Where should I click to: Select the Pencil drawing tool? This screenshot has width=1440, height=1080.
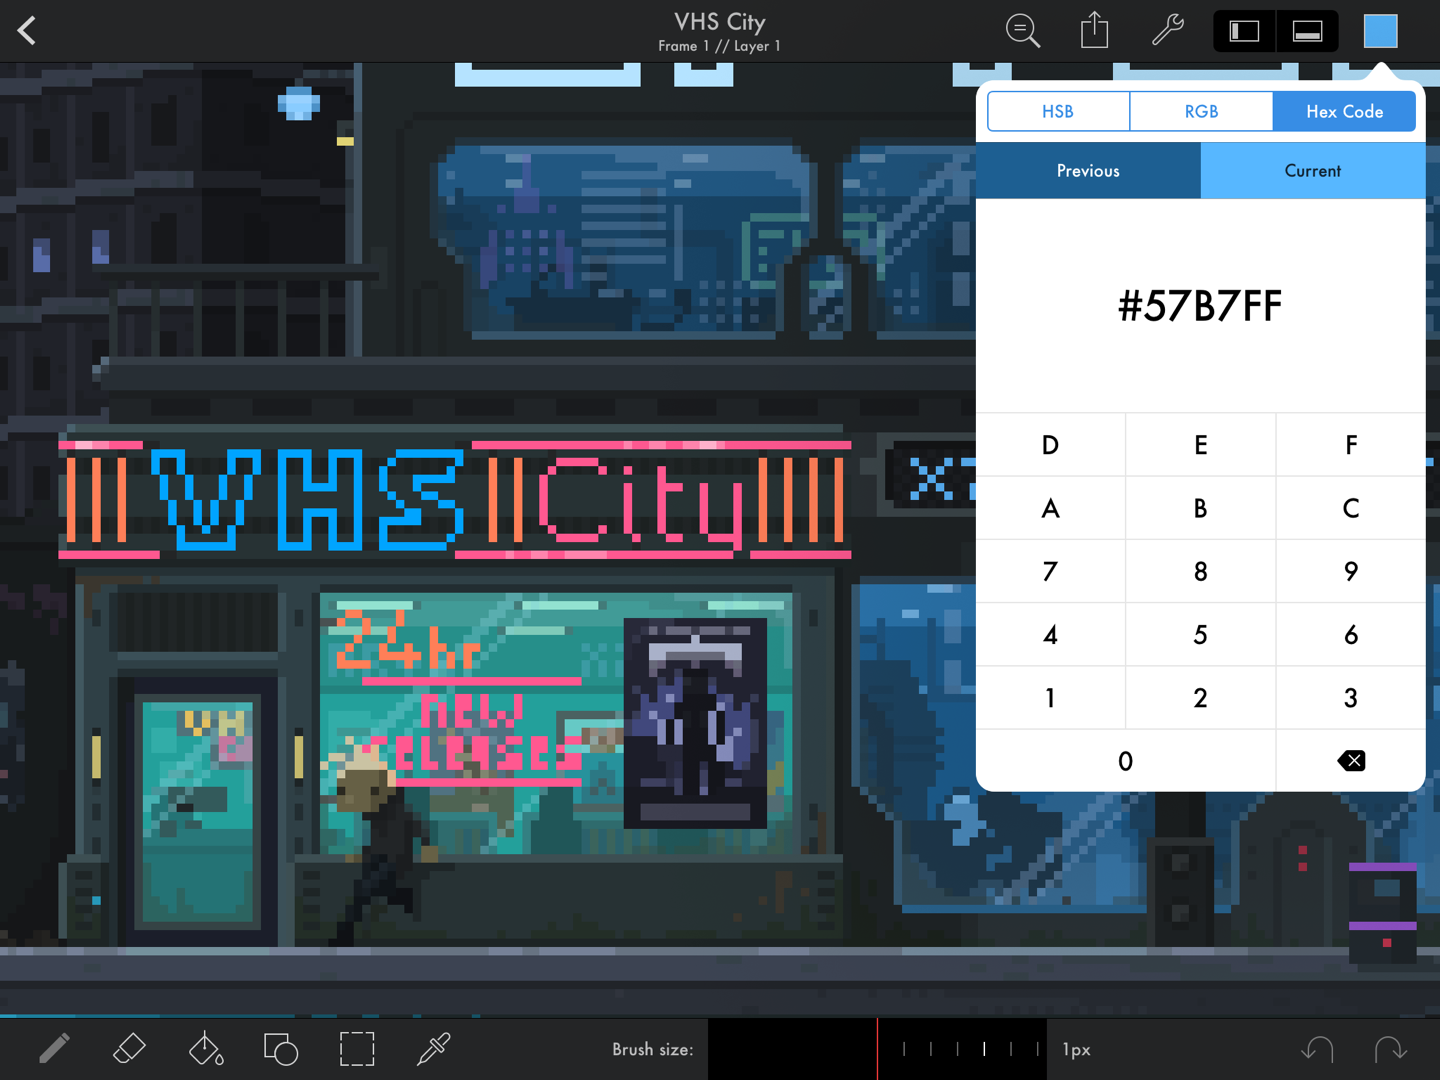[54, 1049]
